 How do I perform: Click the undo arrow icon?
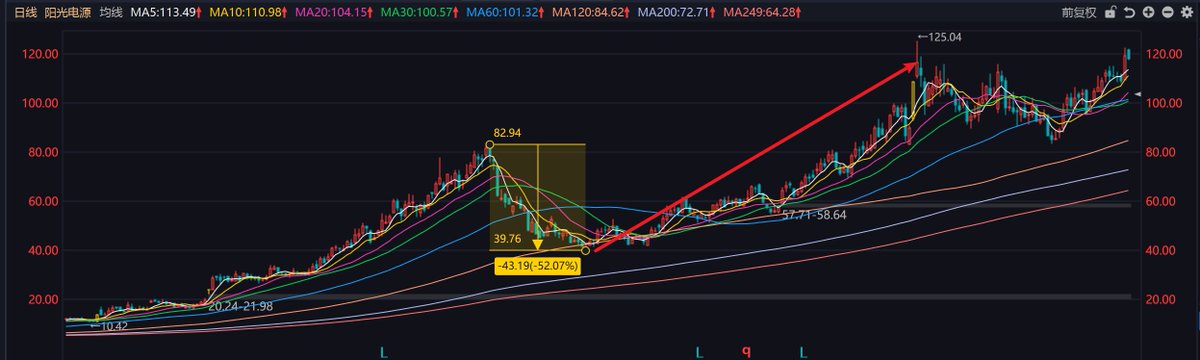tap(1129, 13)
